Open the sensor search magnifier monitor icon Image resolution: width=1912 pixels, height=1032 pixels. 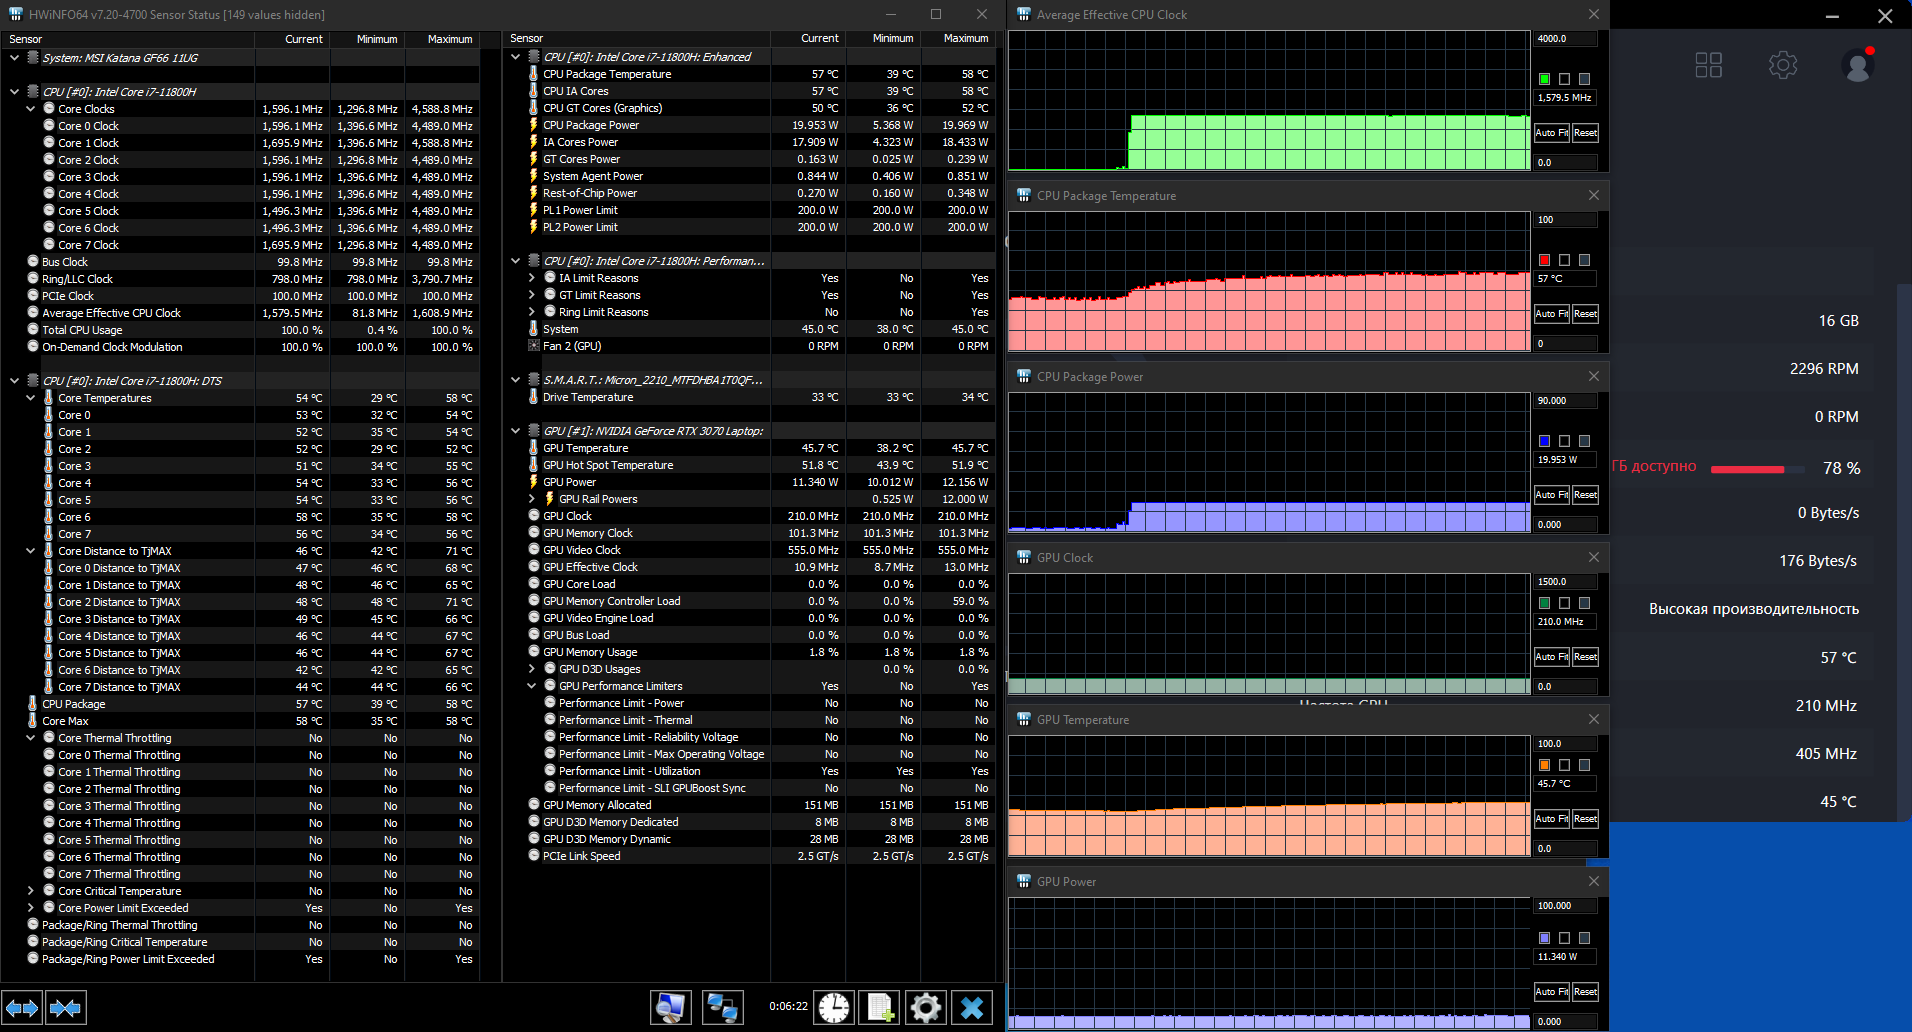670,1007
